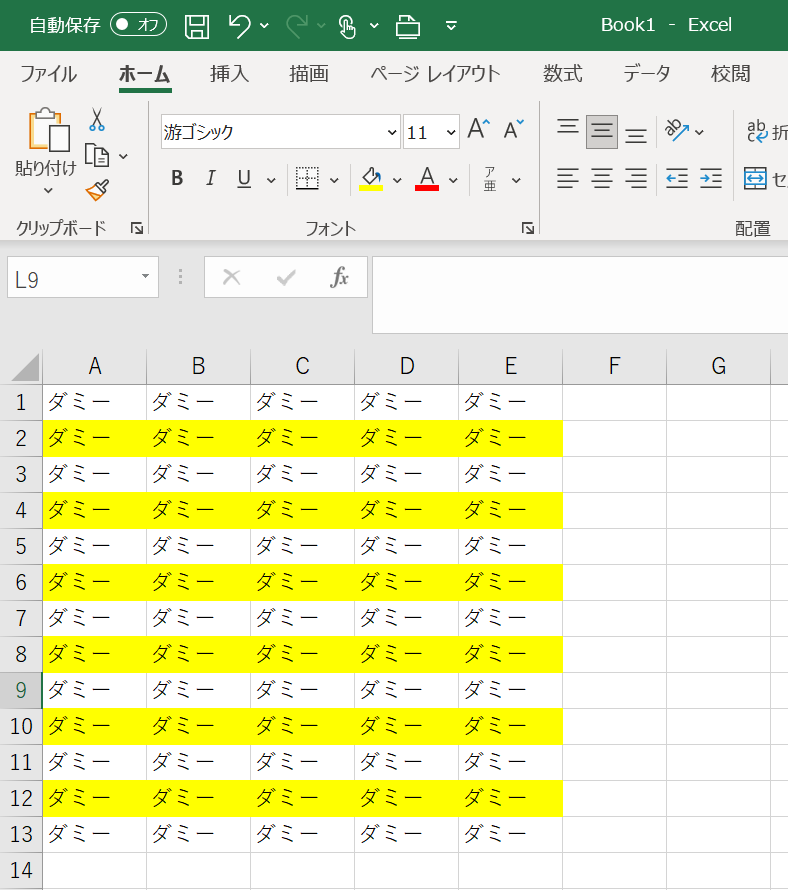Click the Increase Indent icon
788x890 pixels.
point(711,179)
